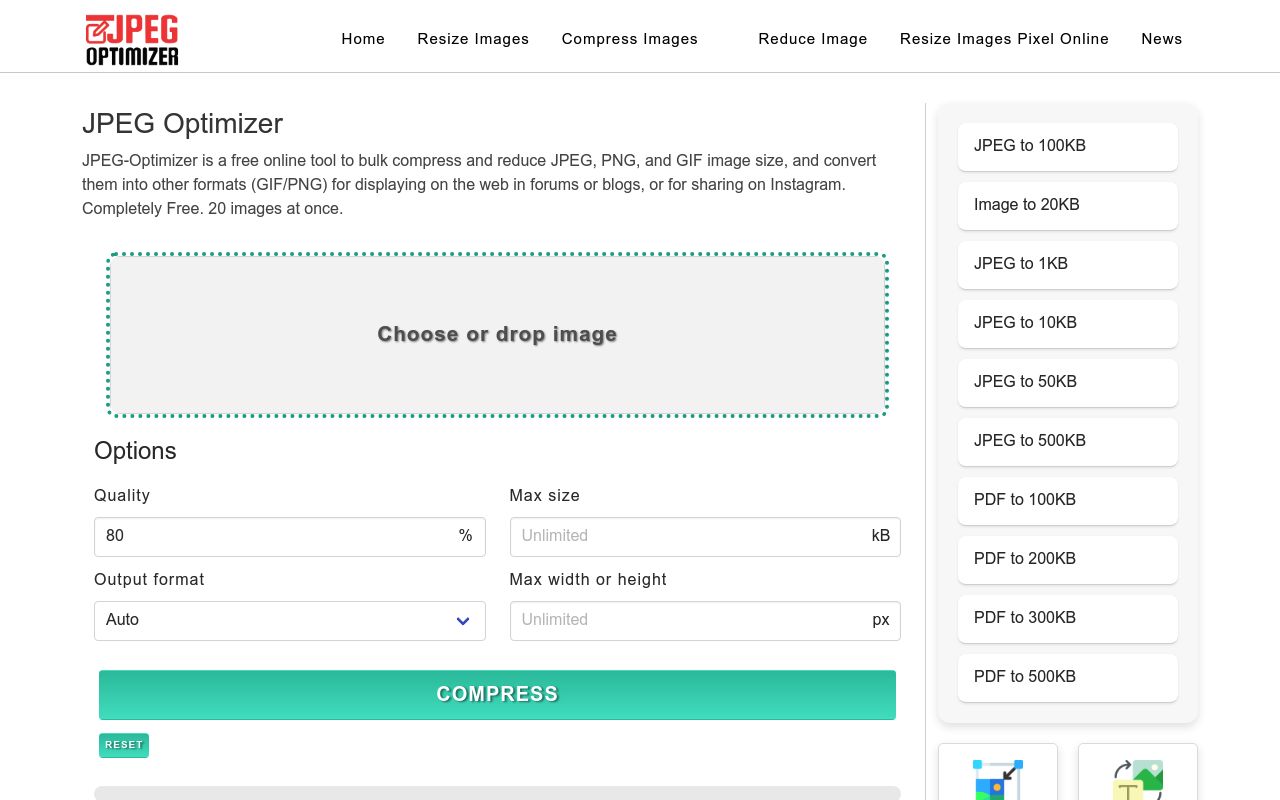Open the Compress Images menu item
This screenshot has width=1280, height=800.
pyautogui.click(x=629, y=38)
